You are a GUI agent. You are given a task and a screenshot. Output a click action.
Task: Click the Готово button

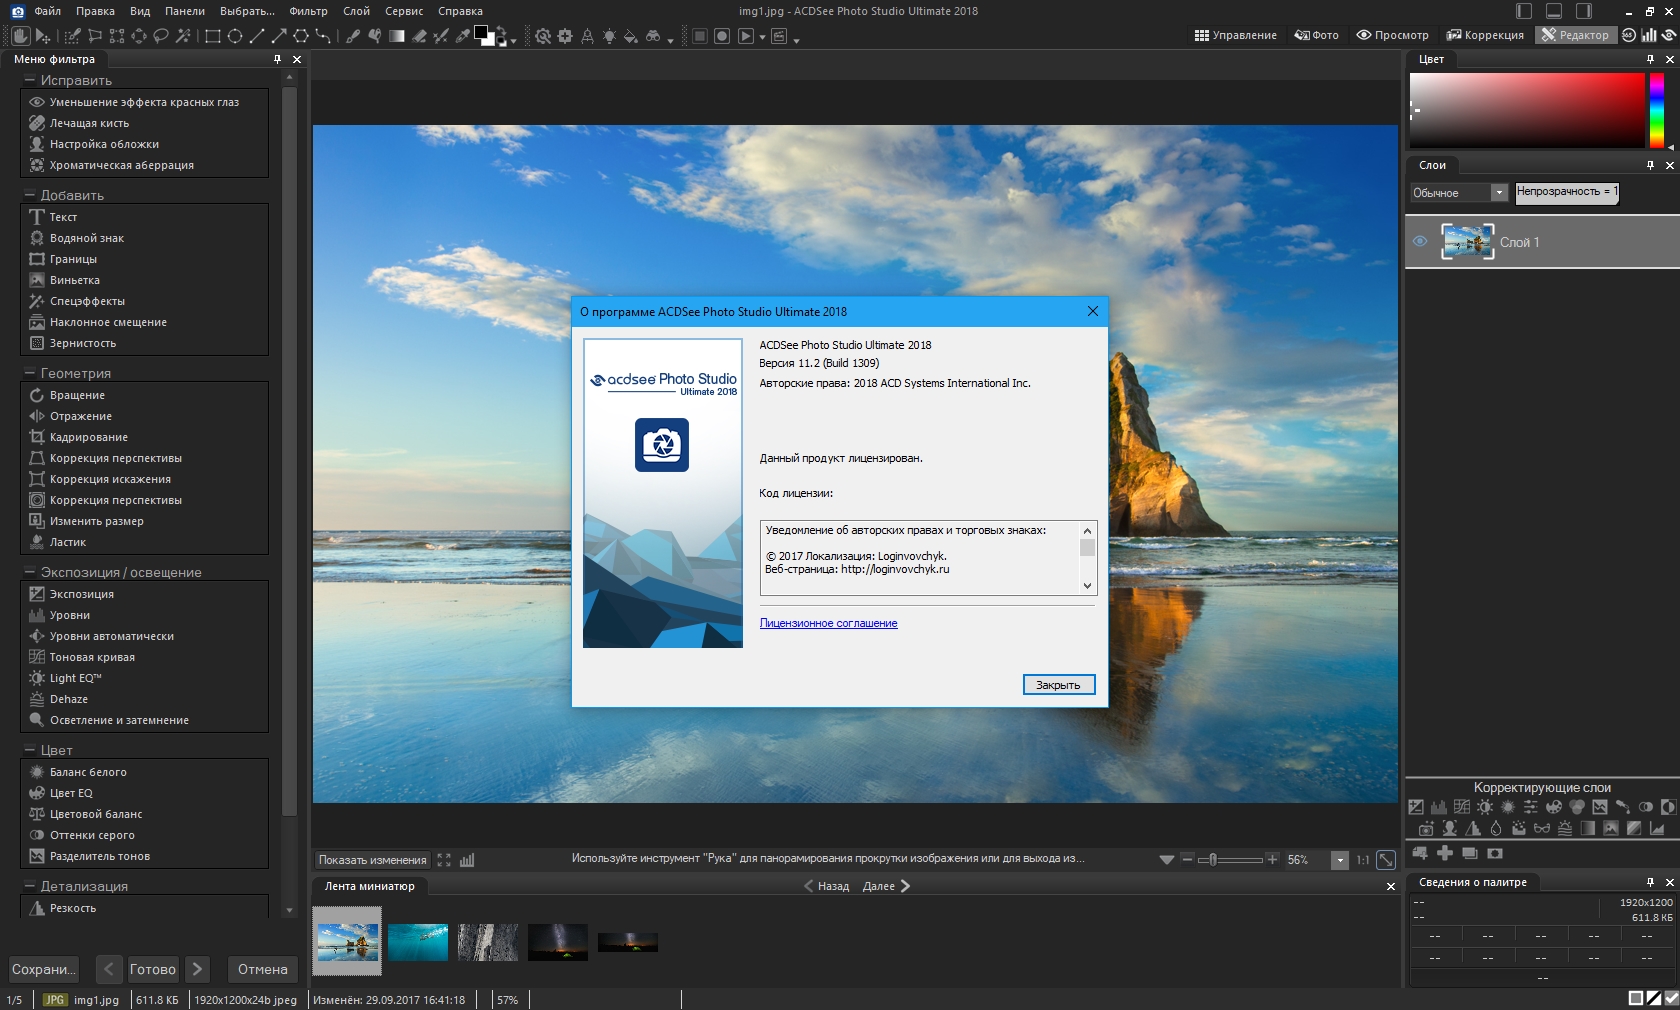(x=153, y=969)
